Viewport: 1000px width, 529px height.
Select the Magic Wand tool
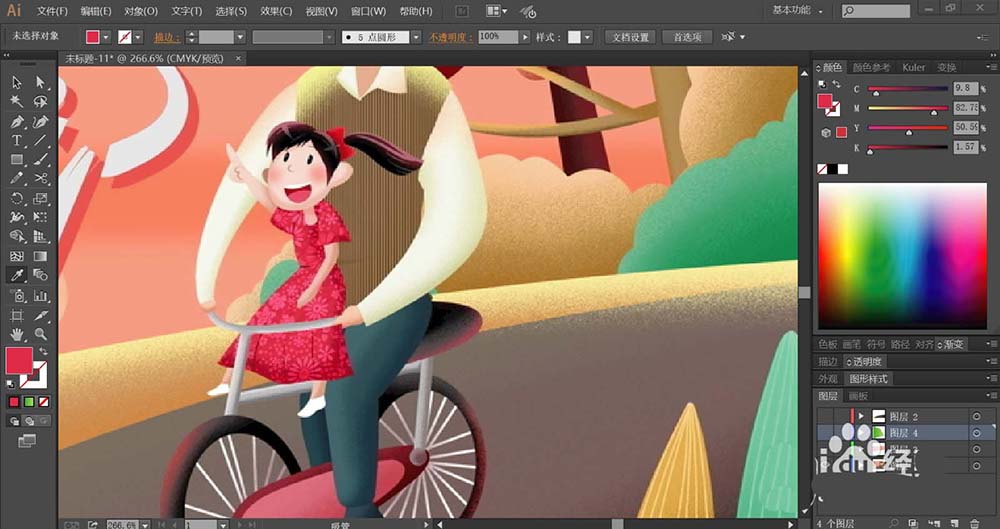click(x=17, y=101)
